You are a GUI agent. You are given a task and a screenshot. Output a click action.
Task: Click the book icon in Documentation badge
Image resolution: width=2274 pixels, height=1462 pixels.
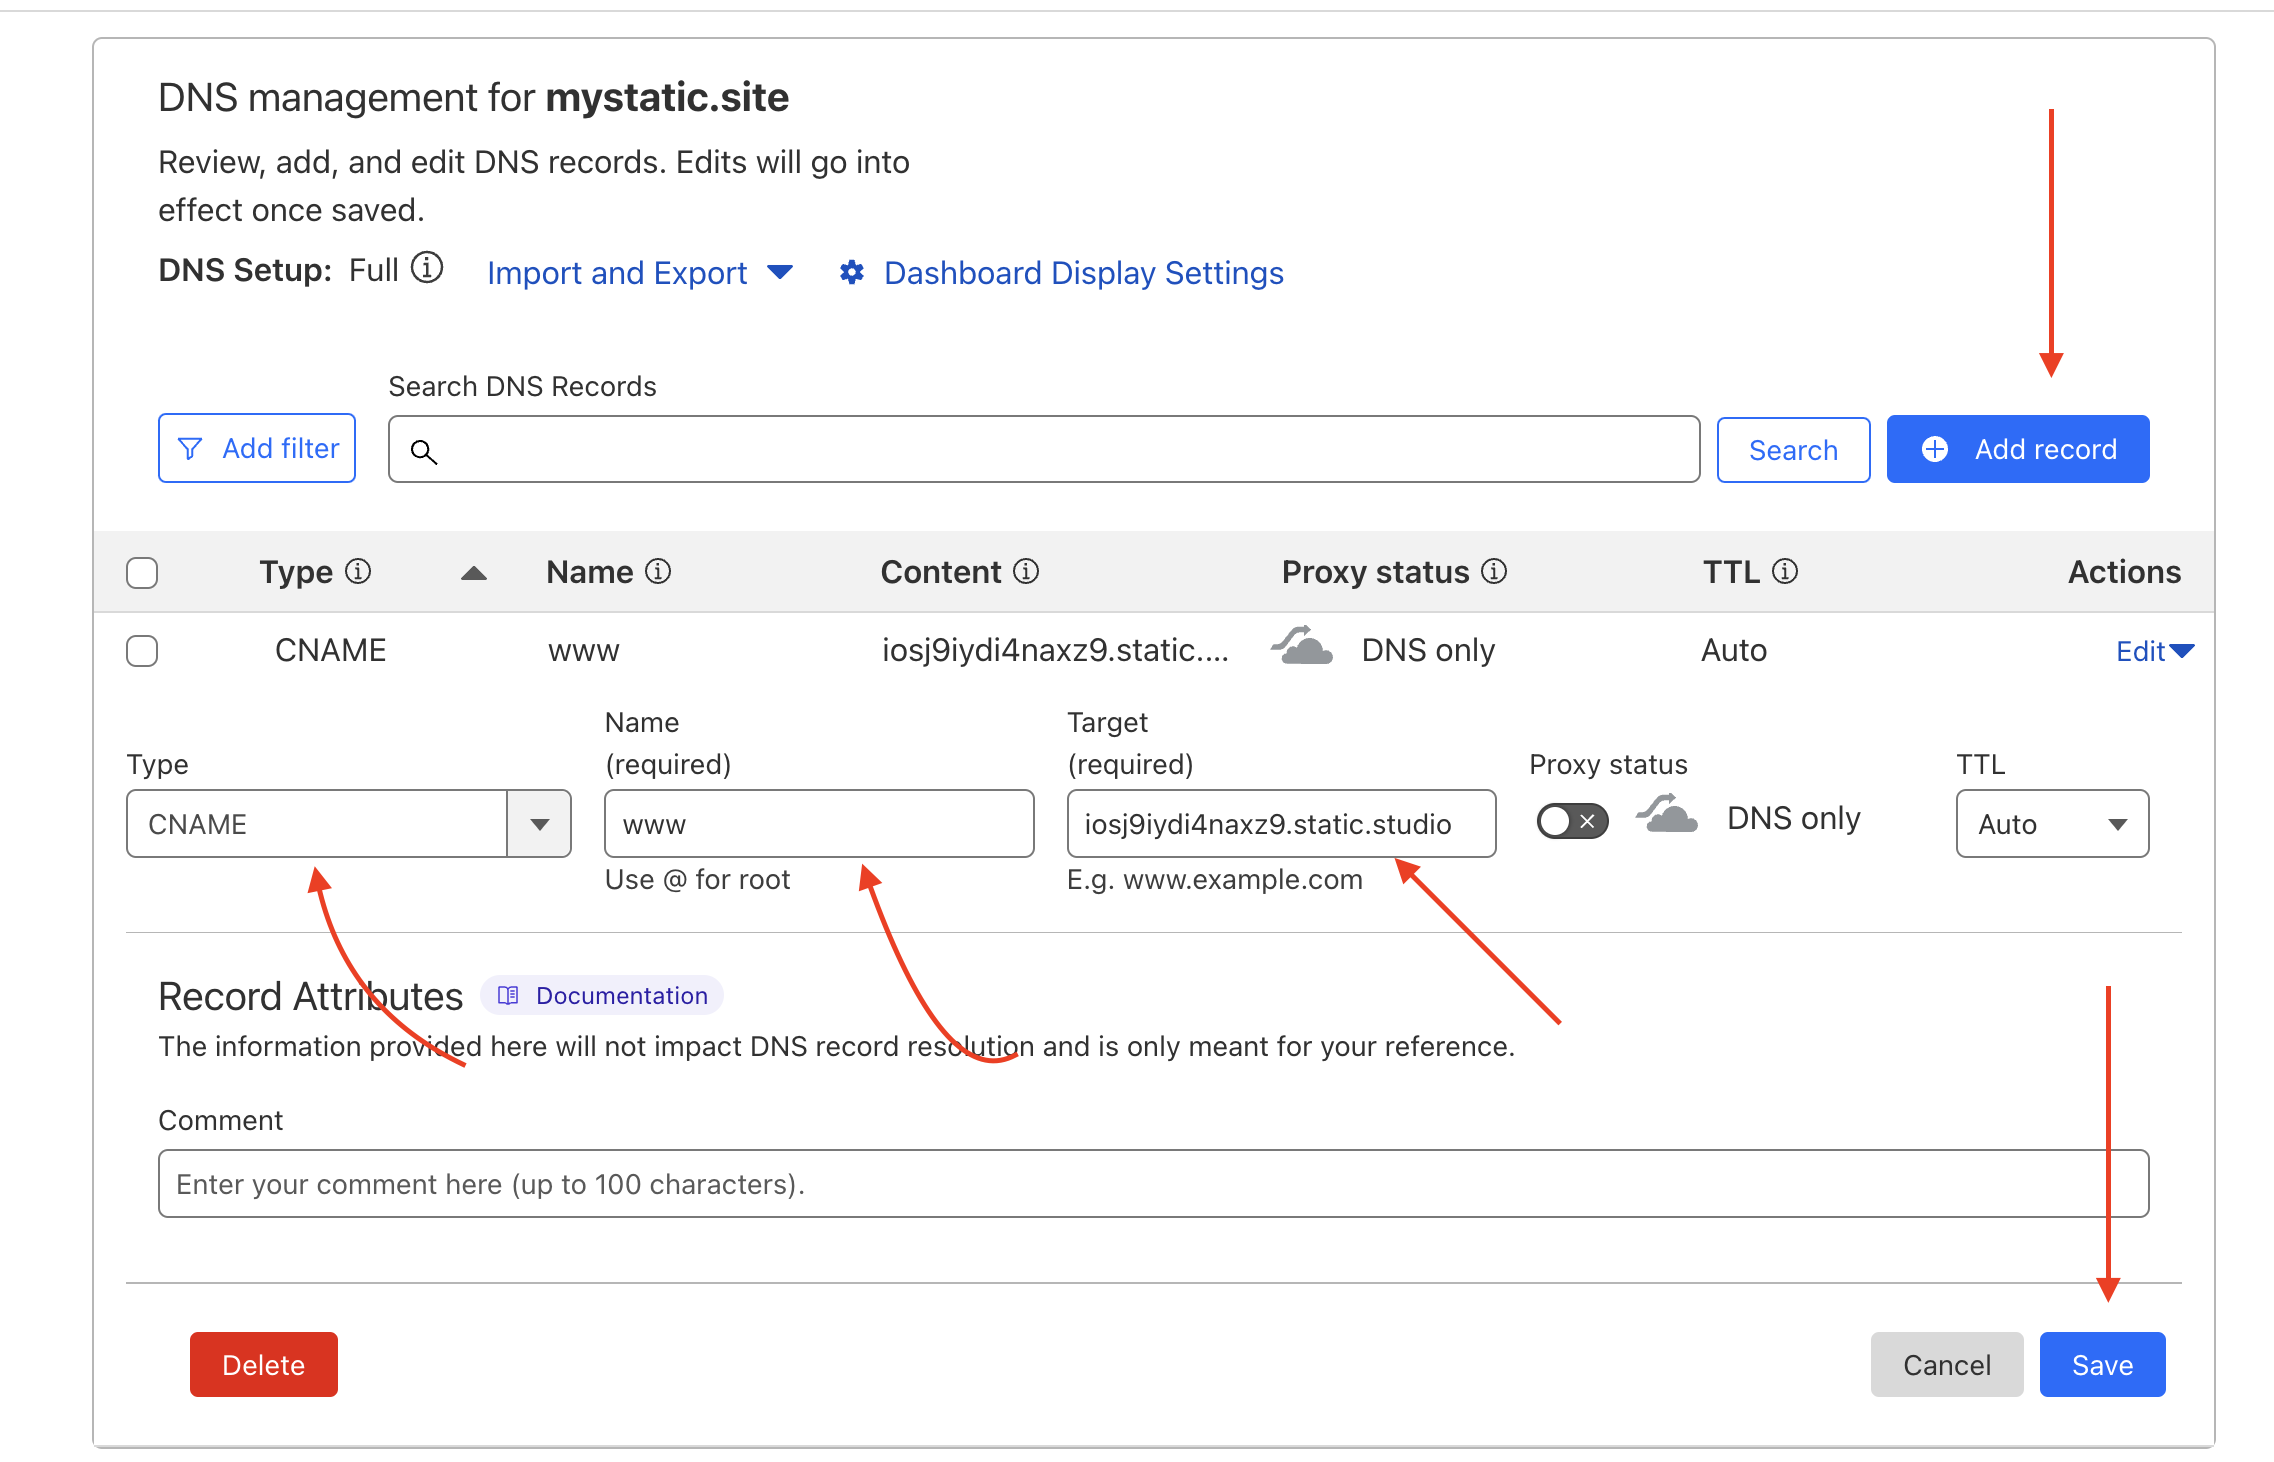(x=508, y=995)
